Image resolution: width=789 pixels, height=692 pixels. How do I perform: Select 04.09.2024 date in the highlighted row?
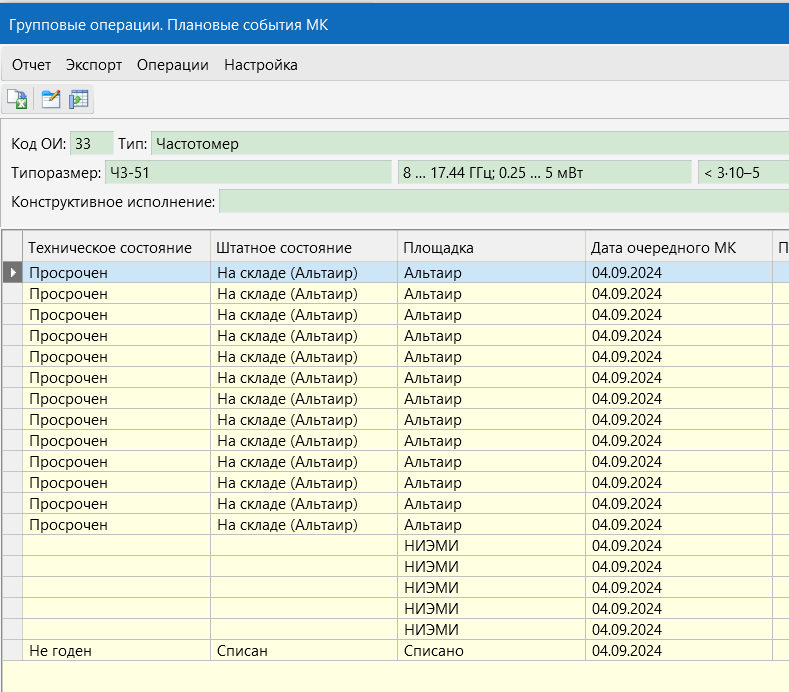point(678,272)
